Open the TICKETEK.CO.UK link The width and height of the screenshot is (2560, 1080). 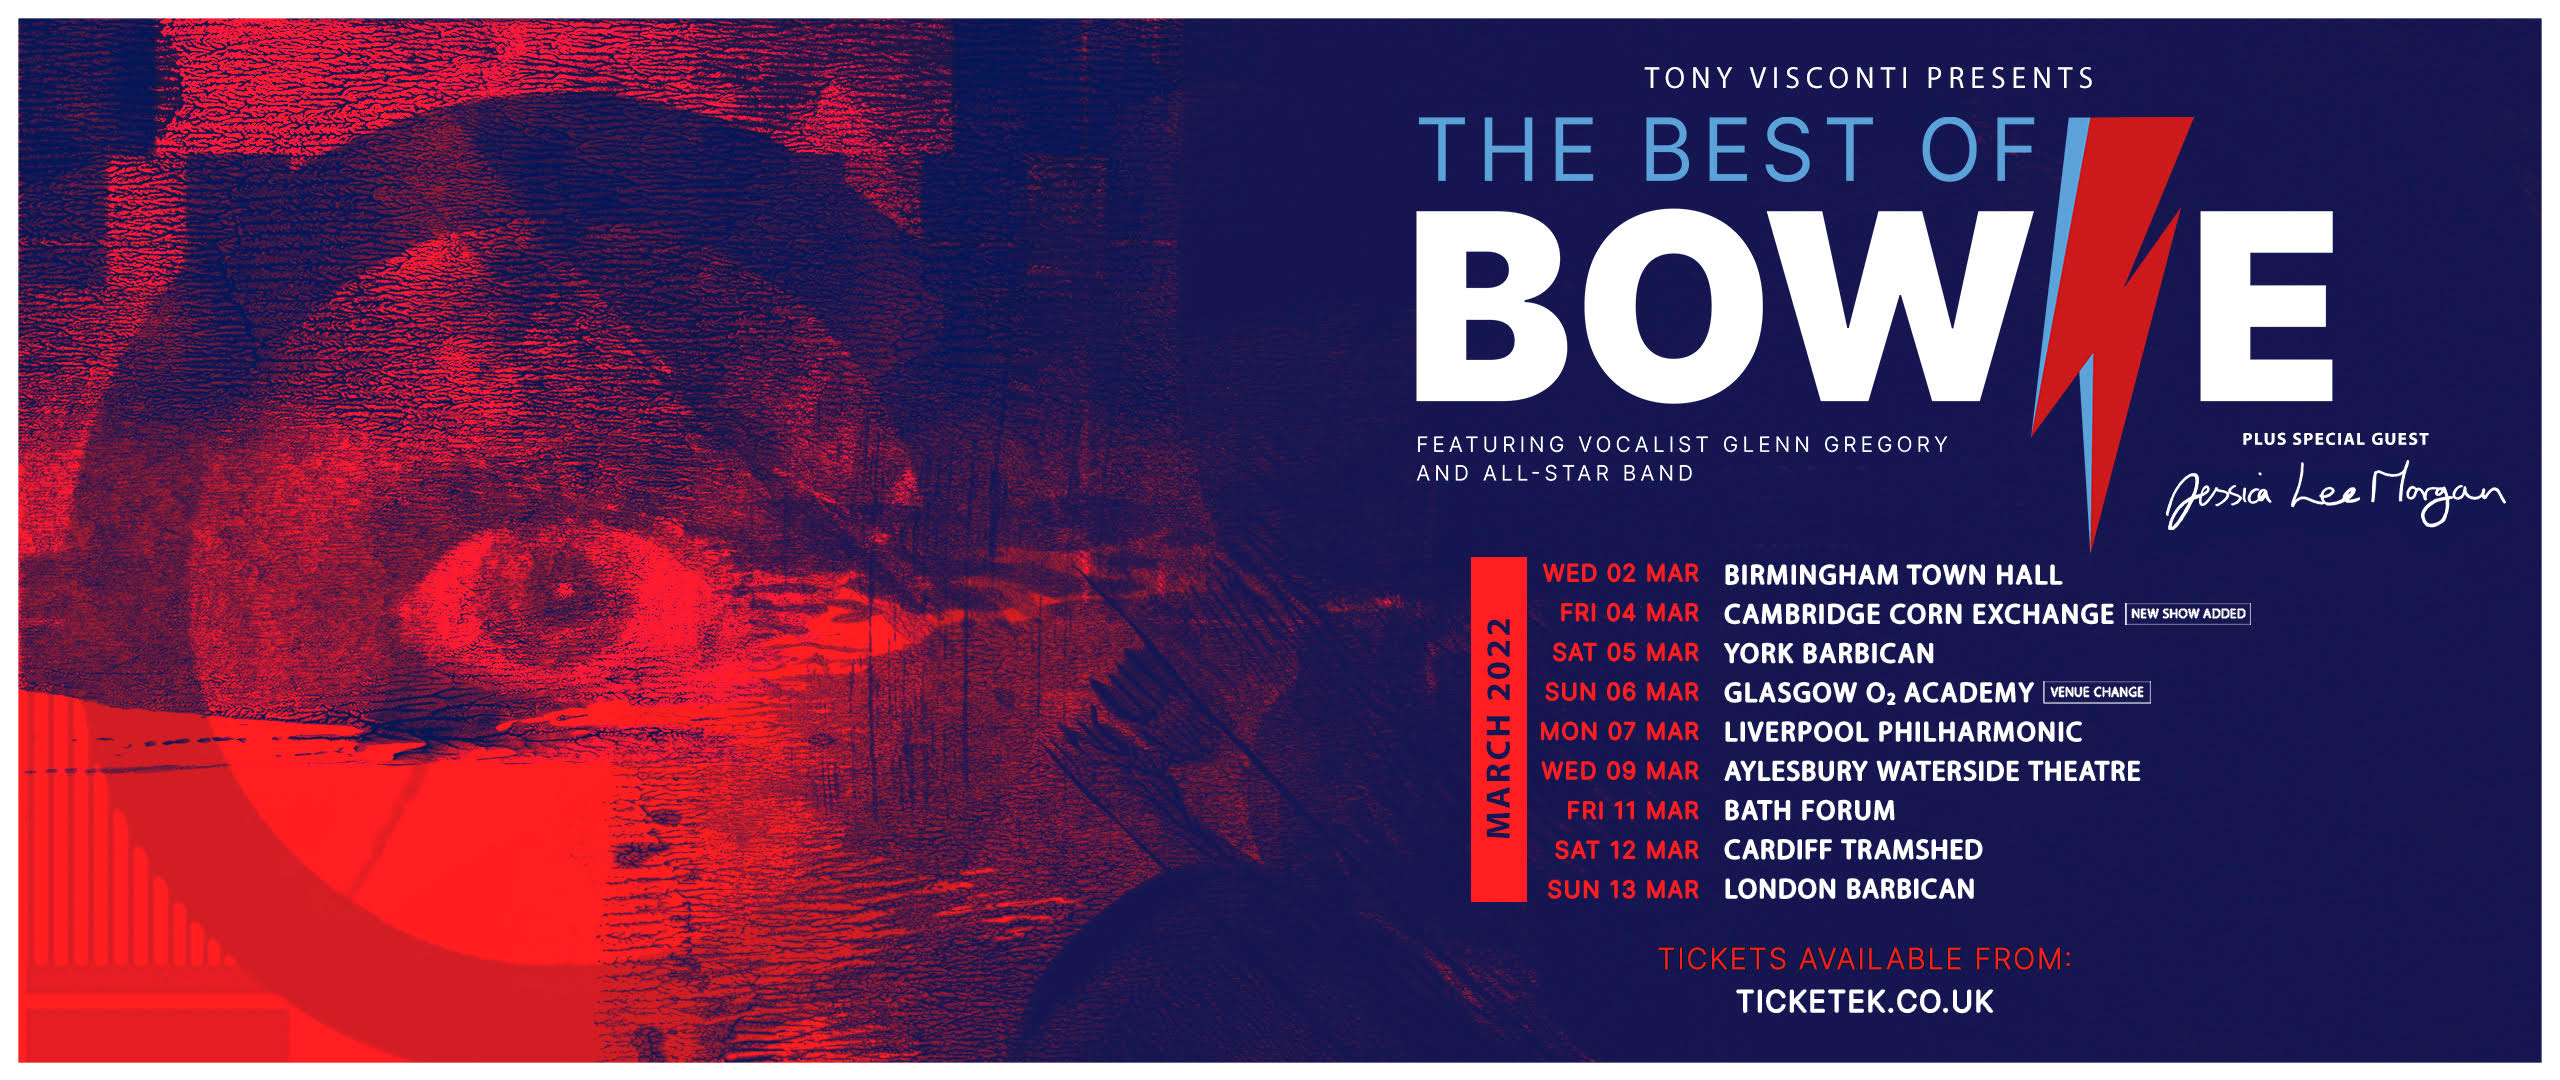pyautogui.click(x=1864, y=1001)
